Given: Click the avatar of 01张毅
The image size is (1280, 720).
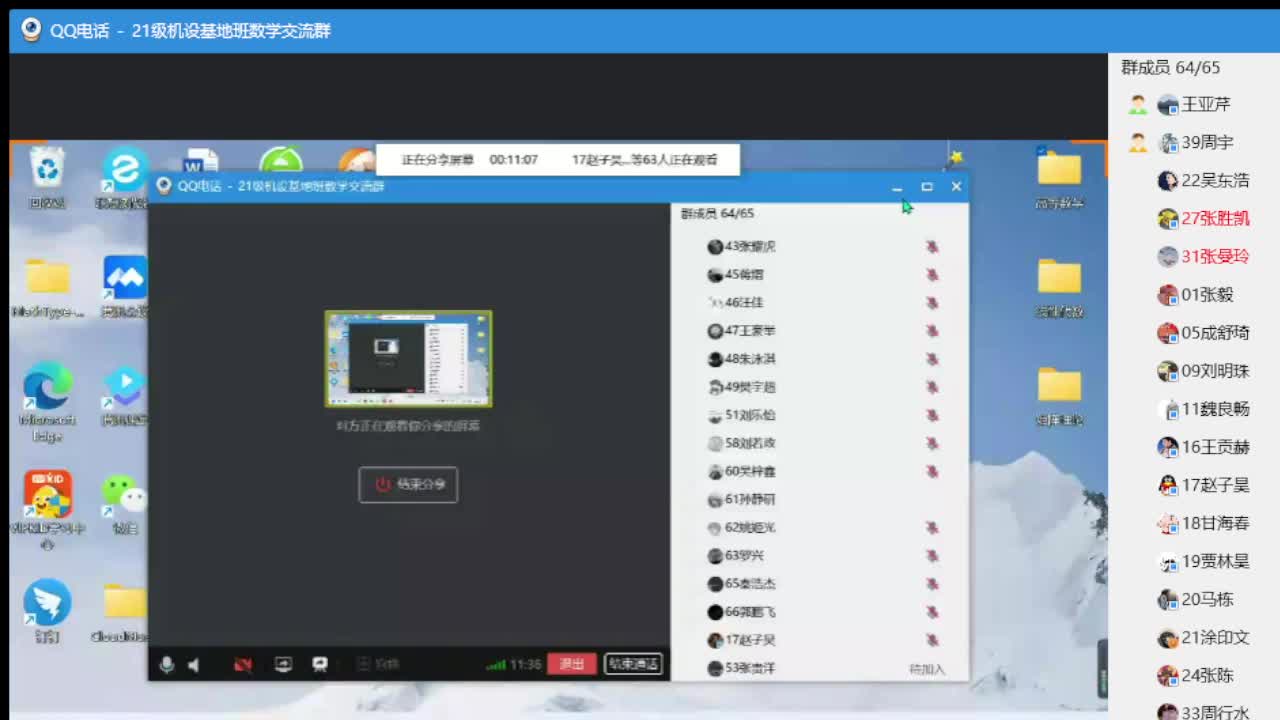Looking at the screenshot, I should coord(1168,295).
